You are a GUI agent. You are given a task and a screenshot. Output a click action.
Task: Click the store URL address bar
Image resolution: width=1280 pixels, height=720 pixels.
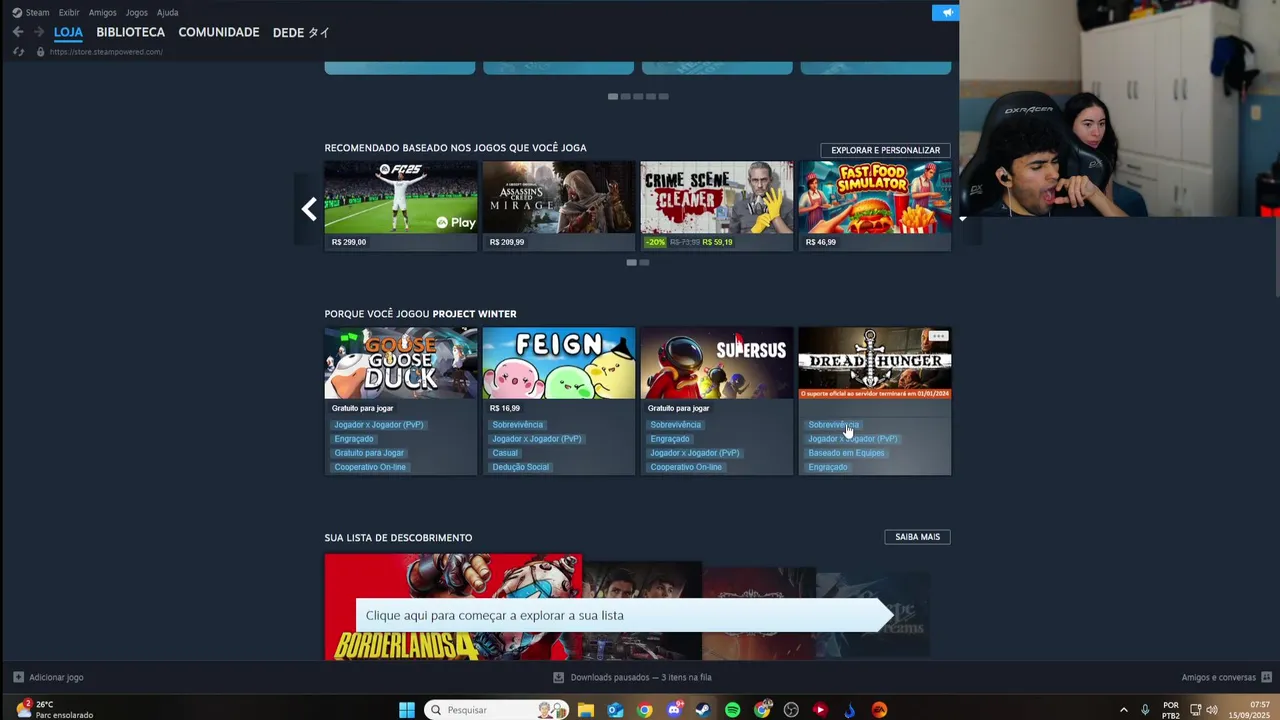106,52
